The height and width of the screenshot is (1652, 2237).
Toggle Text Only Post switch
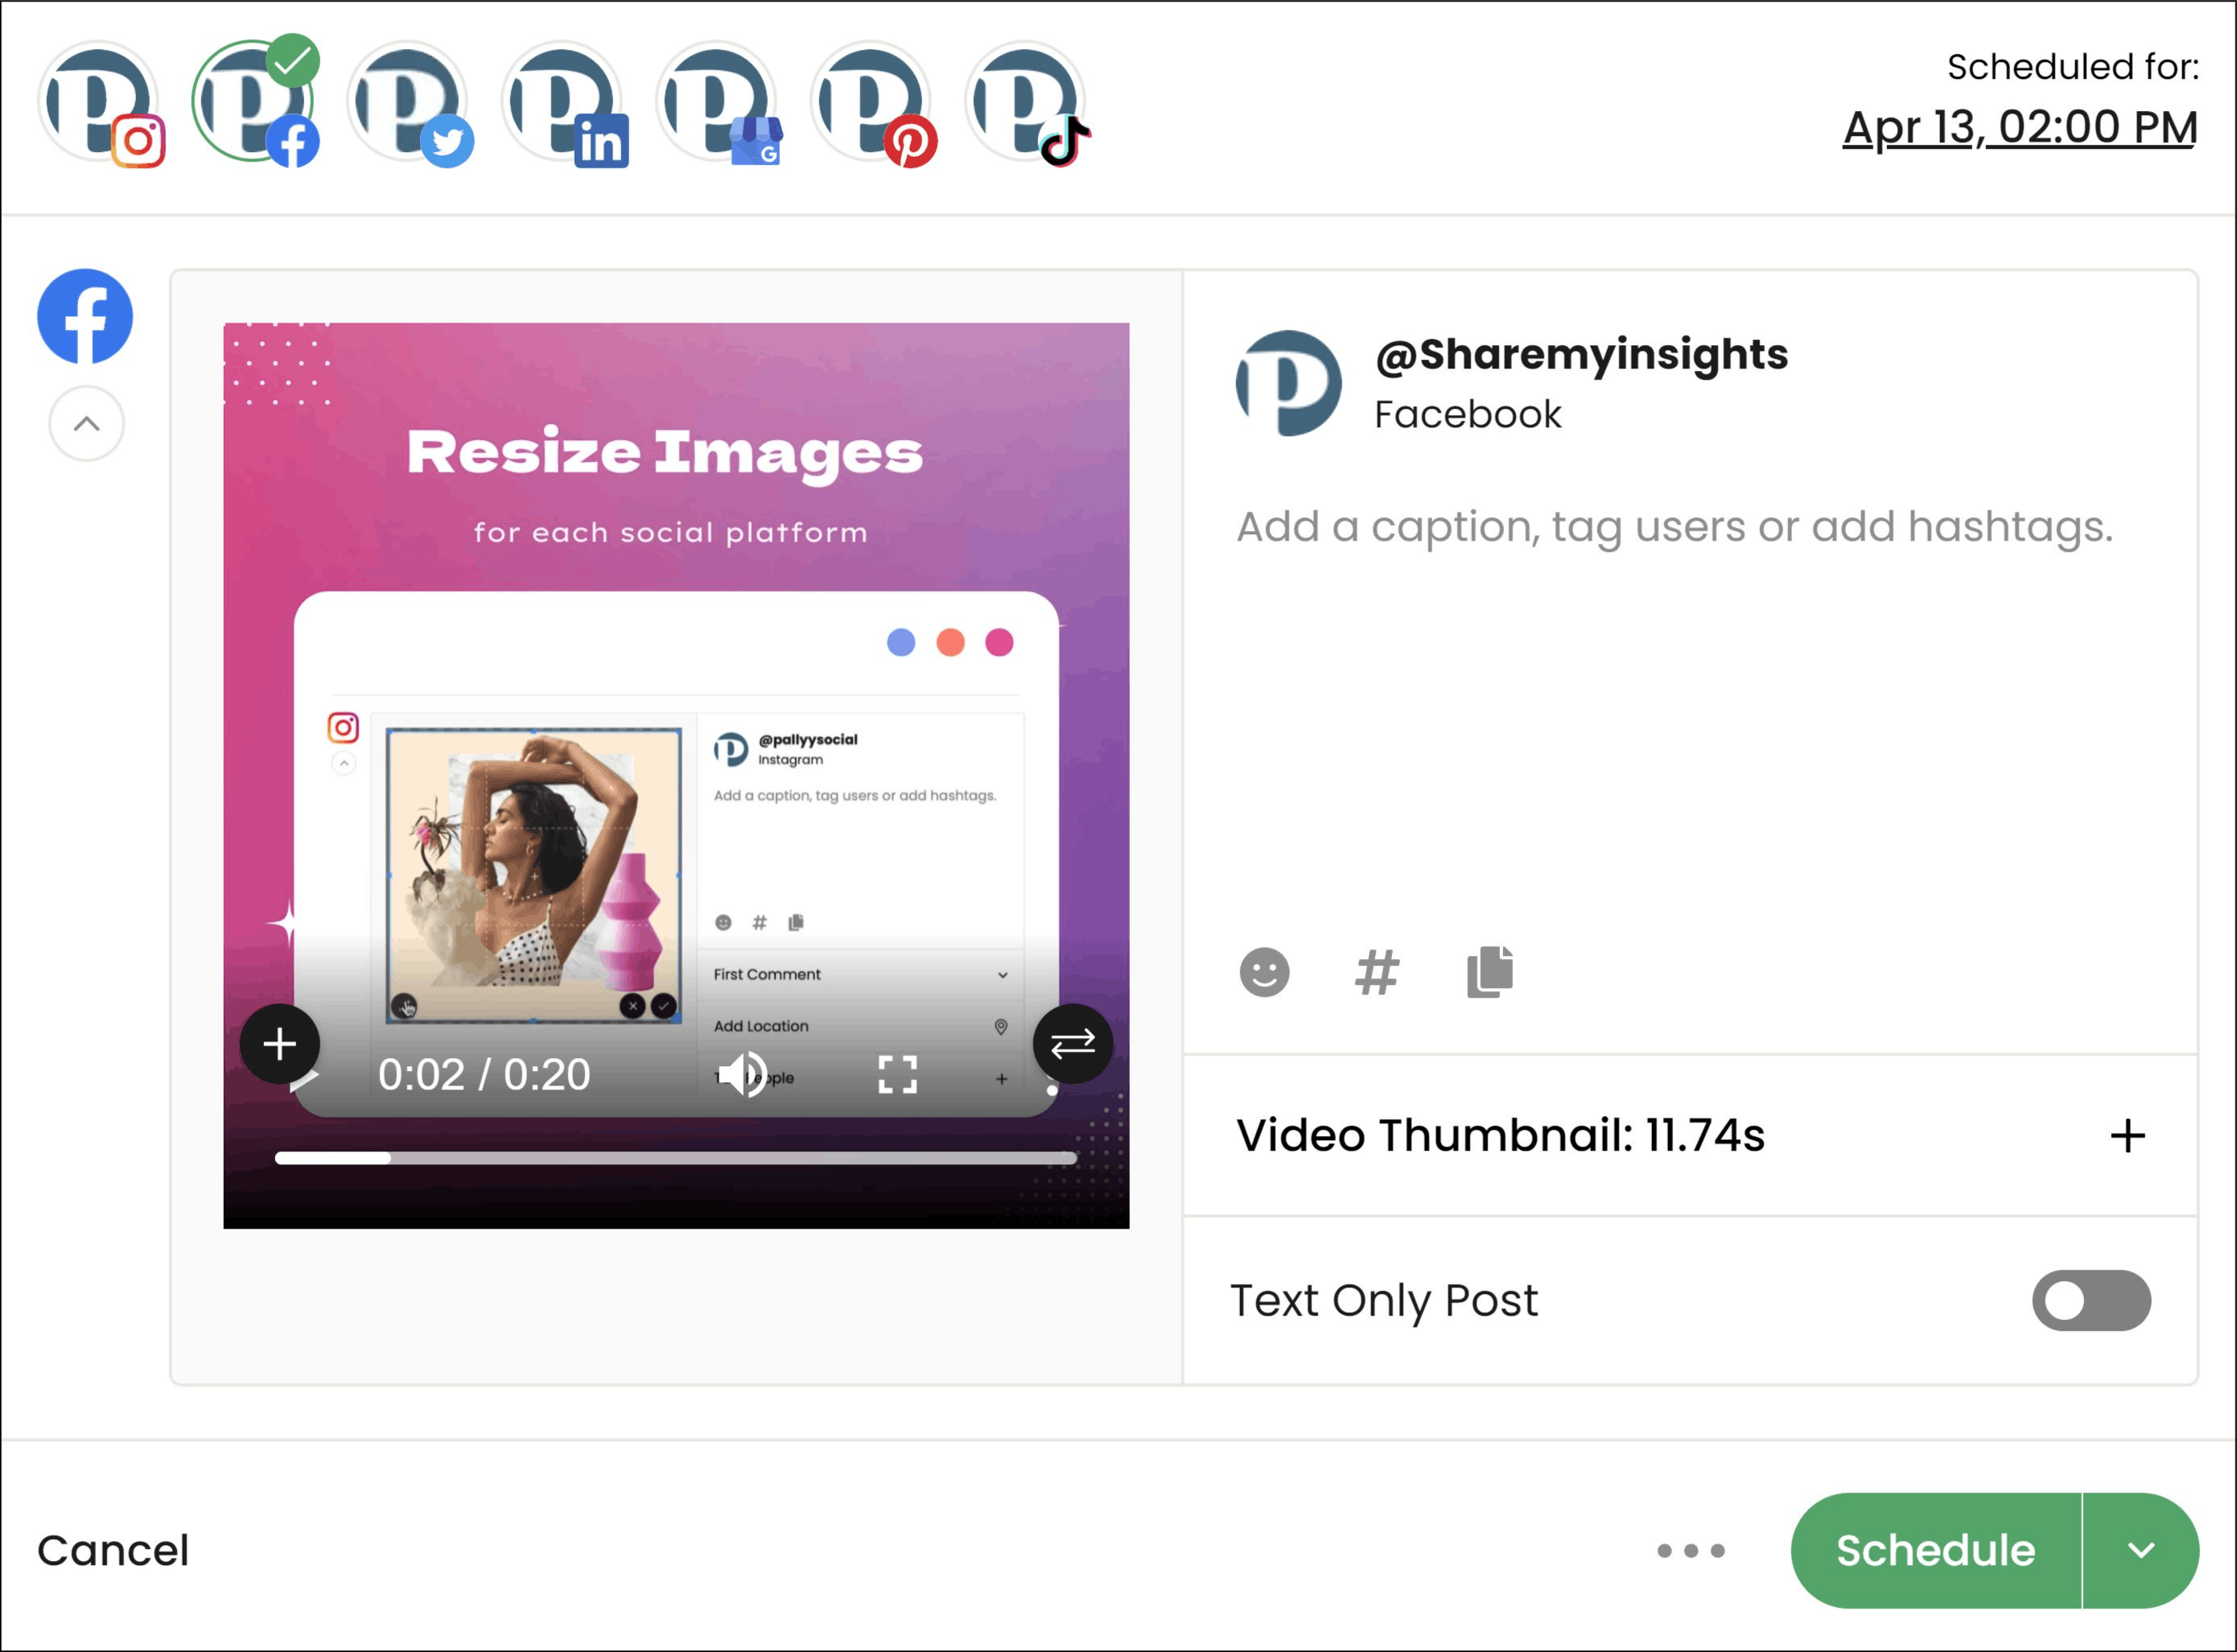[x=2091, y=1301]
